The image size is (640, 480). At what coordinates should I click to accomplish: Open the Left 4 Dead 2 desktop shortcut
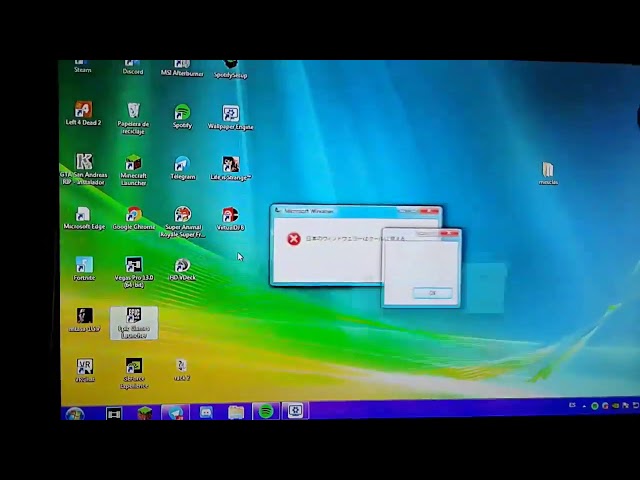pos(83,111)
